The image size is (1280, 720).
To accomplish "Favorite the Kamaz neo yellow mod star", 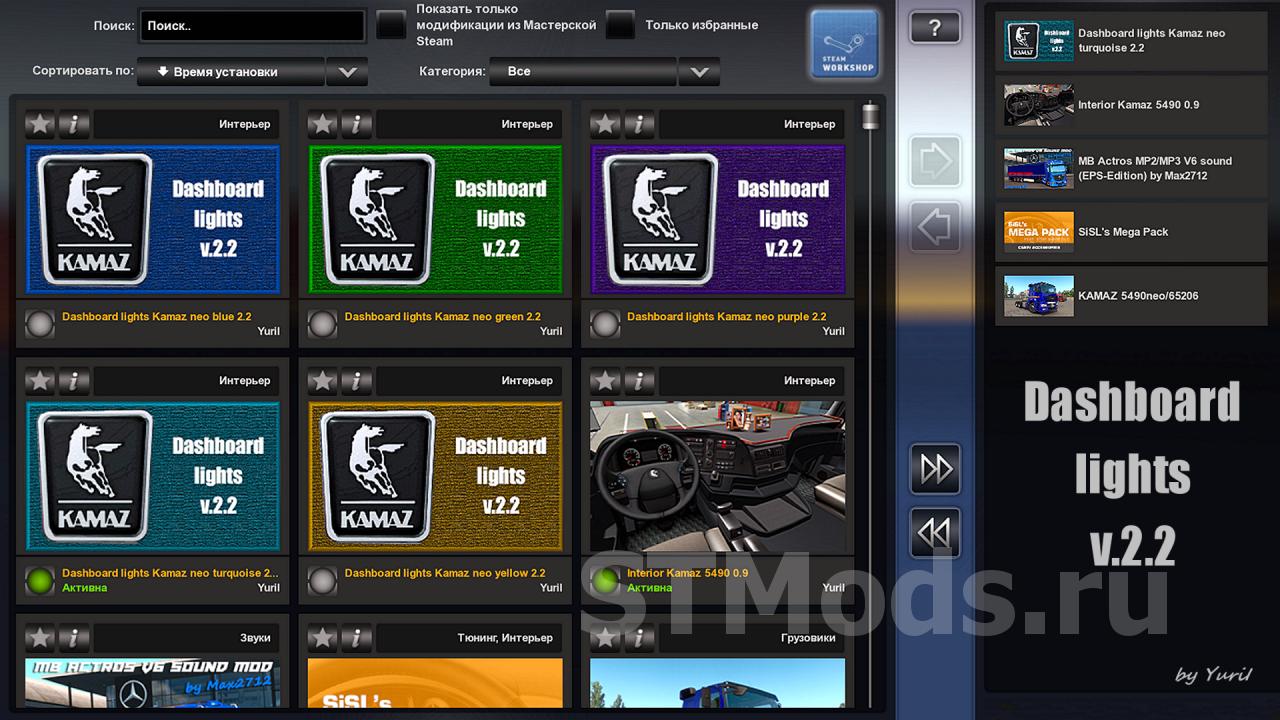I will pyautogui.click(x=322, y=381).
